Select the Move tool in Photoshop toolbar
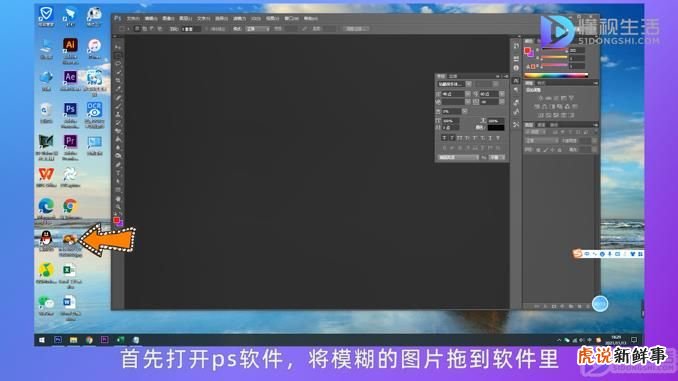678x381 pixels. 118,47
